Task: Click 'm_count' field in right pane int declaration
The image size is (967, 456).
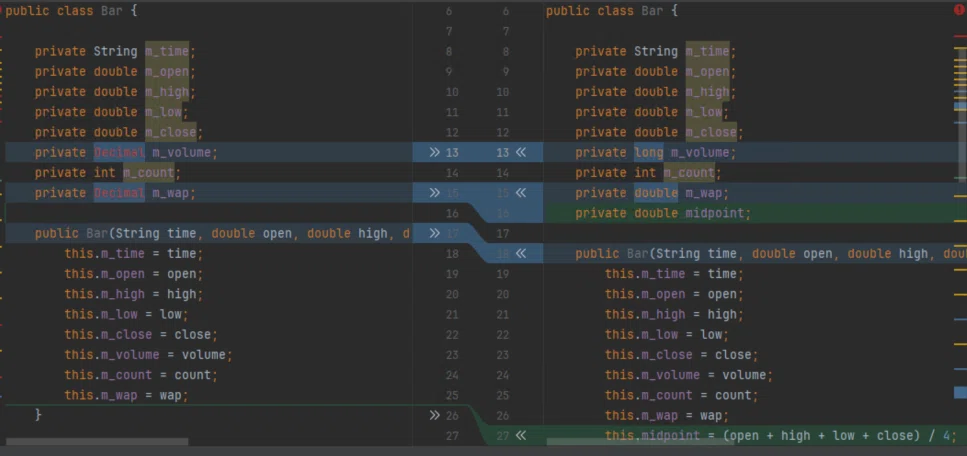Action: pos(689,173)
